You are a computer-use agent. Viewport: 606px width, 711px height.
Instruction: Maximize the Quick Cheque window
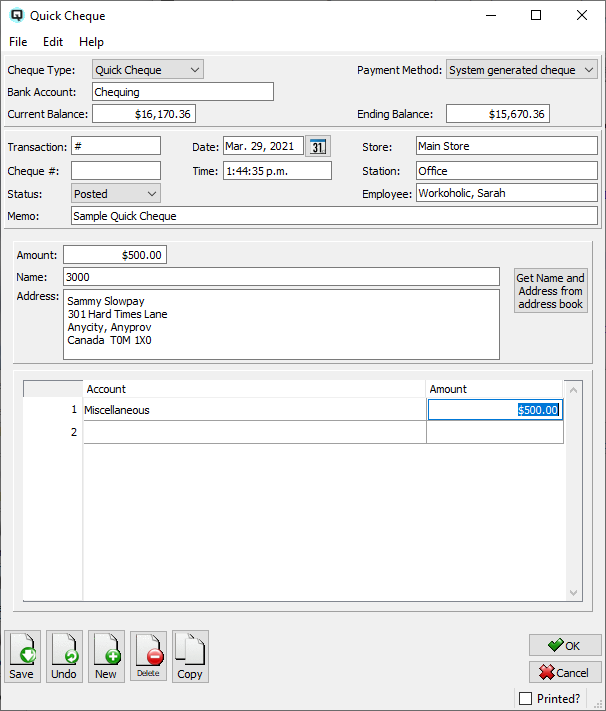pos(536,15)
